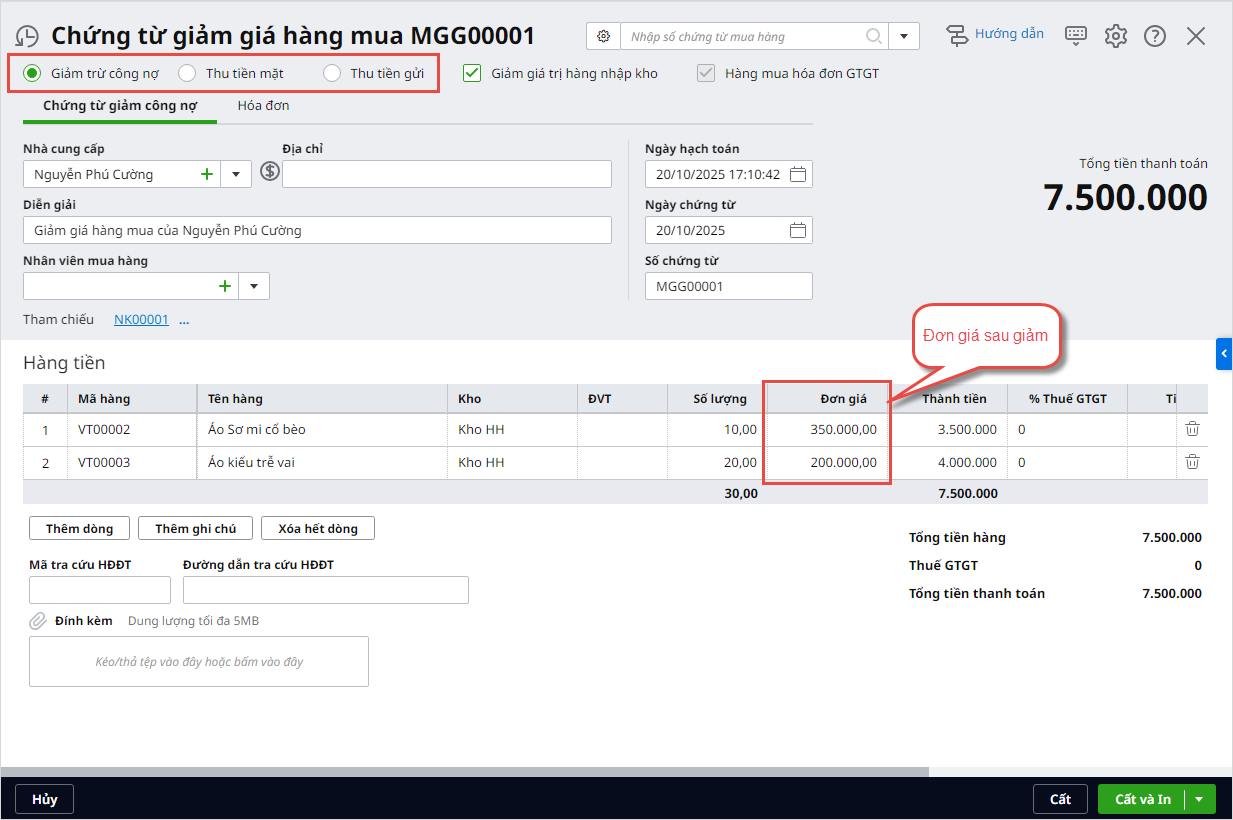Expand the Nhà cung cấp dropdown
The image size is (1233, 820).
click(236, 174)
